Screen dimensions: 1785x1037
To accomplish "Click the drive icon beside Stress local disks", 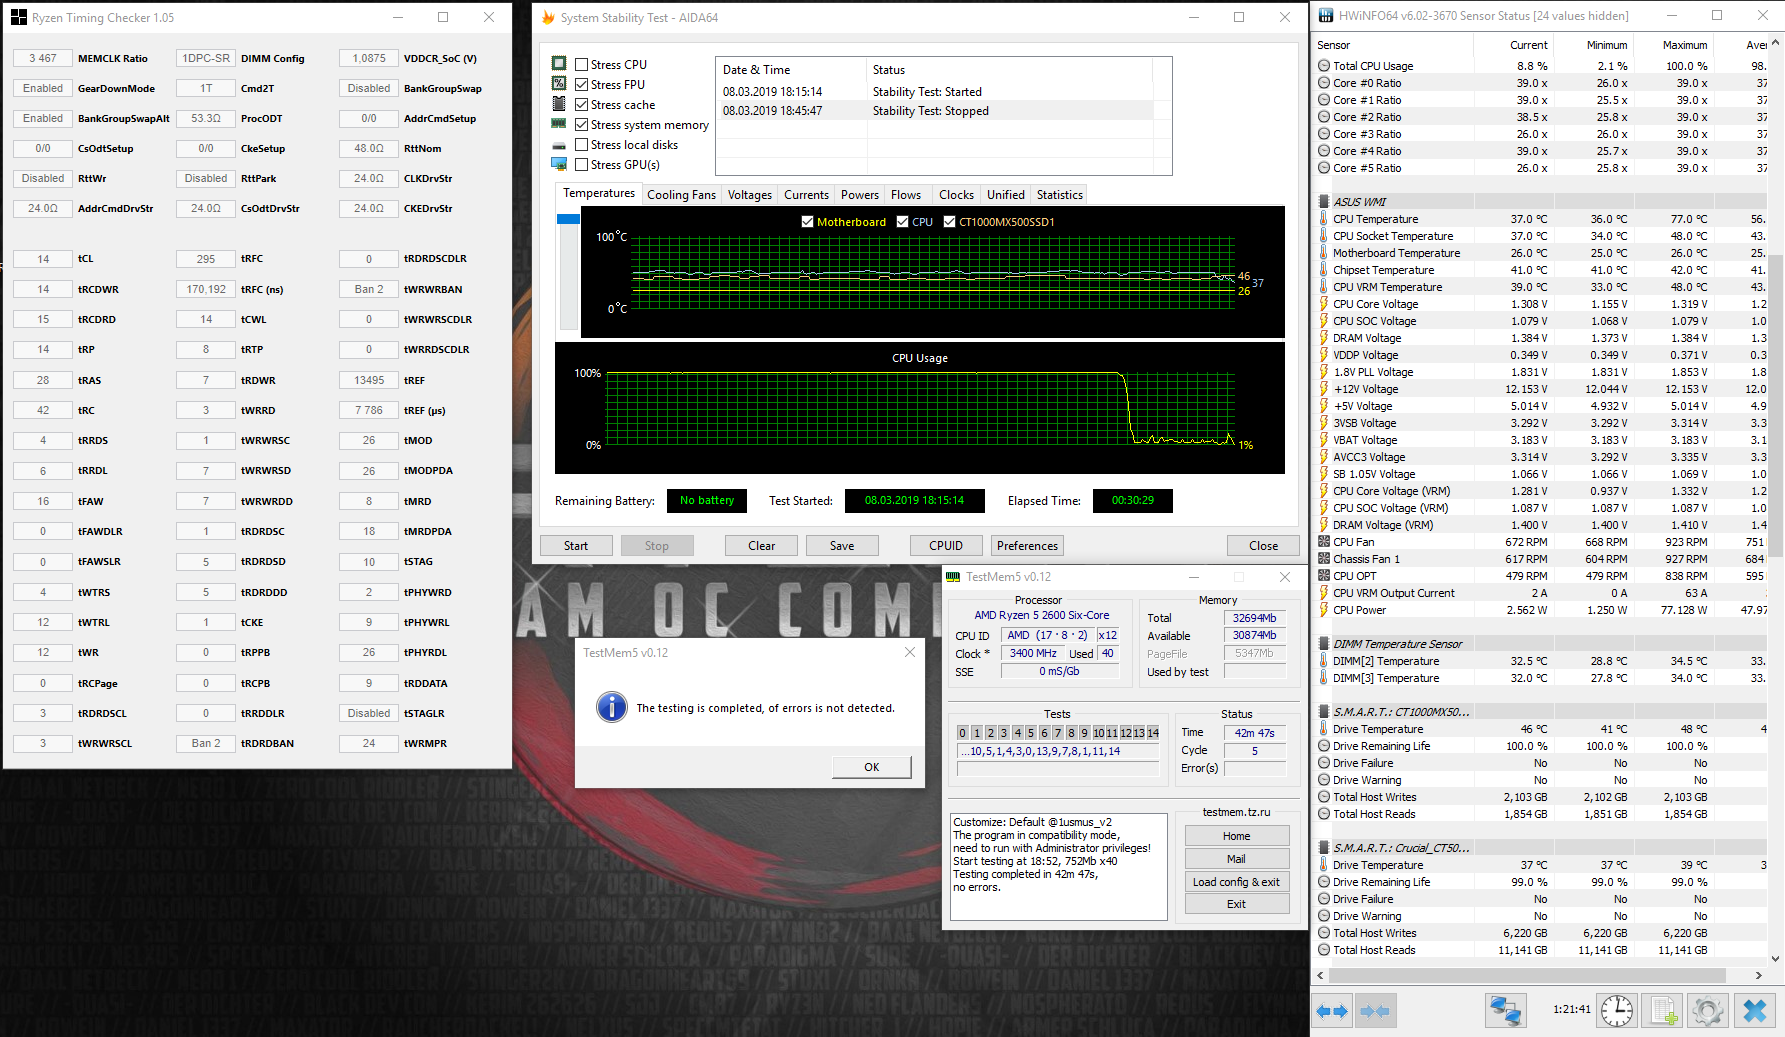I will pos(559,145).
